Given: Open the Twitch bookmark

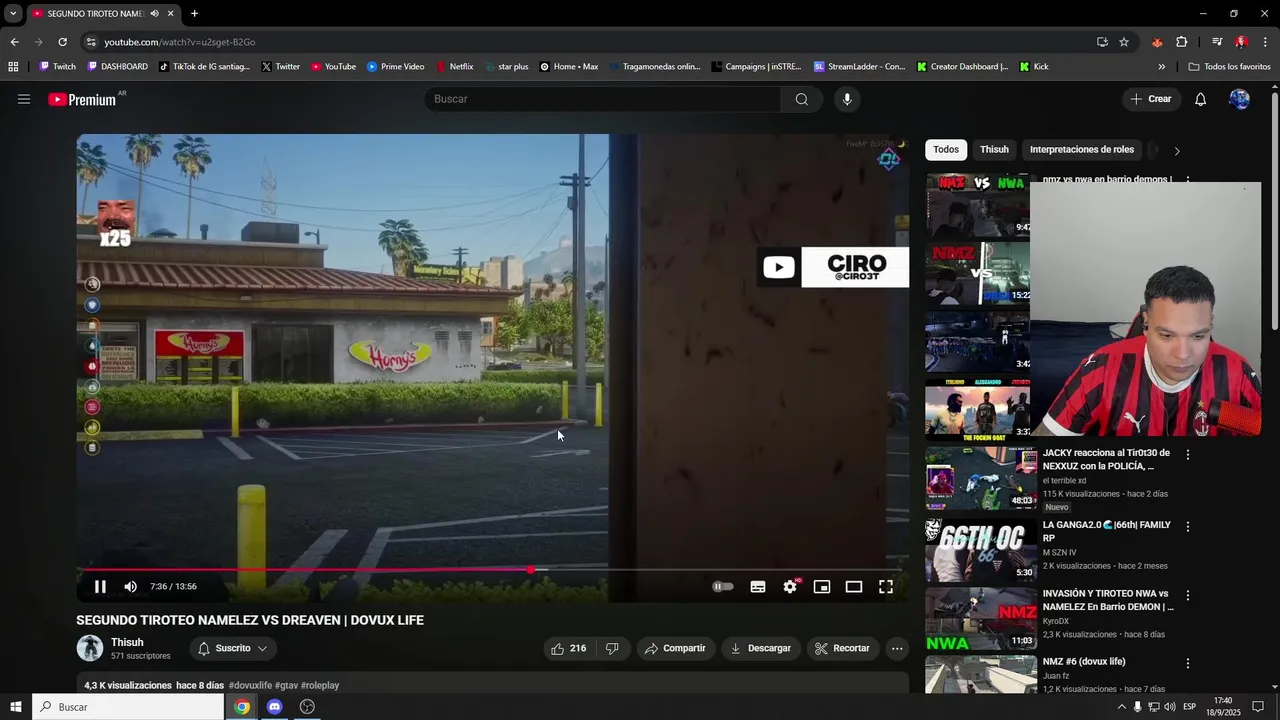Looking at the screenshot, I should (57, 67).
